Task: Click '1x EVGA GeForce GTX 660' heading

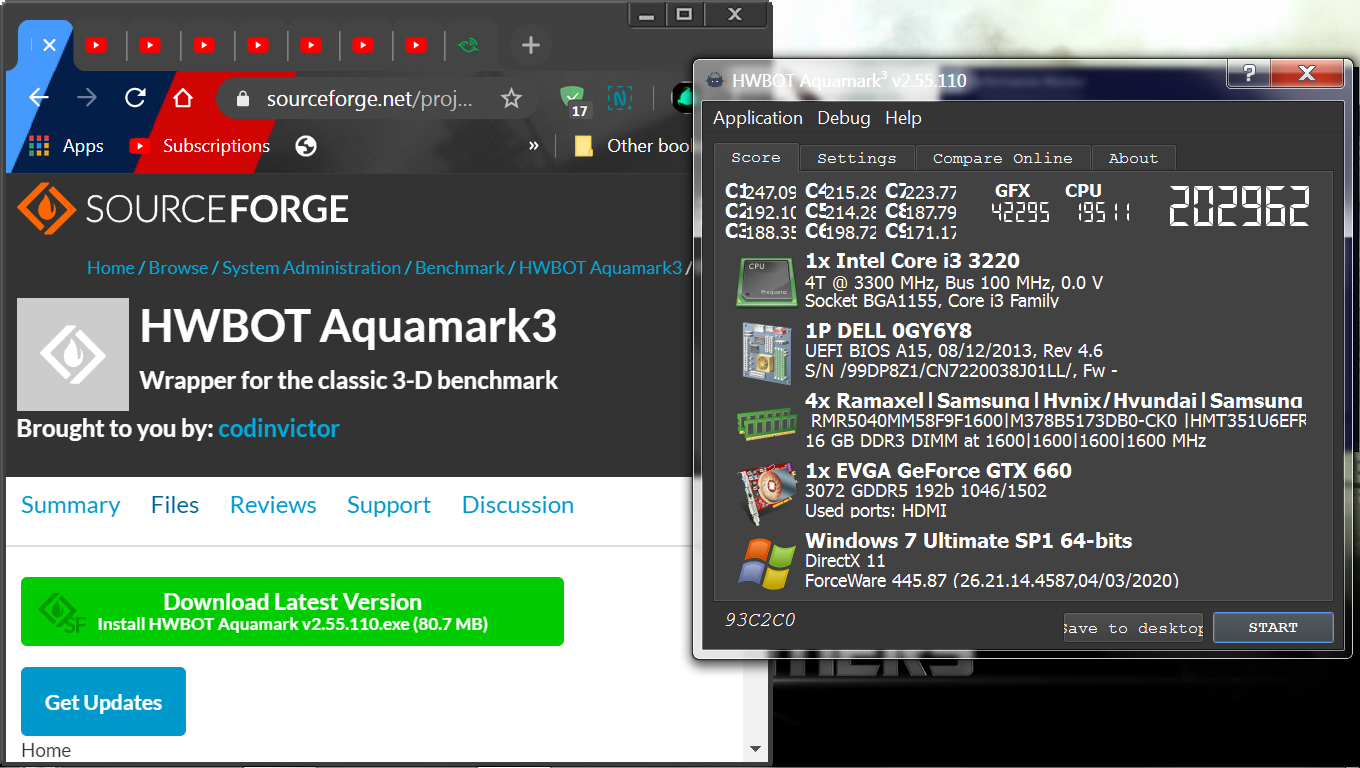Action: (938, 471)
